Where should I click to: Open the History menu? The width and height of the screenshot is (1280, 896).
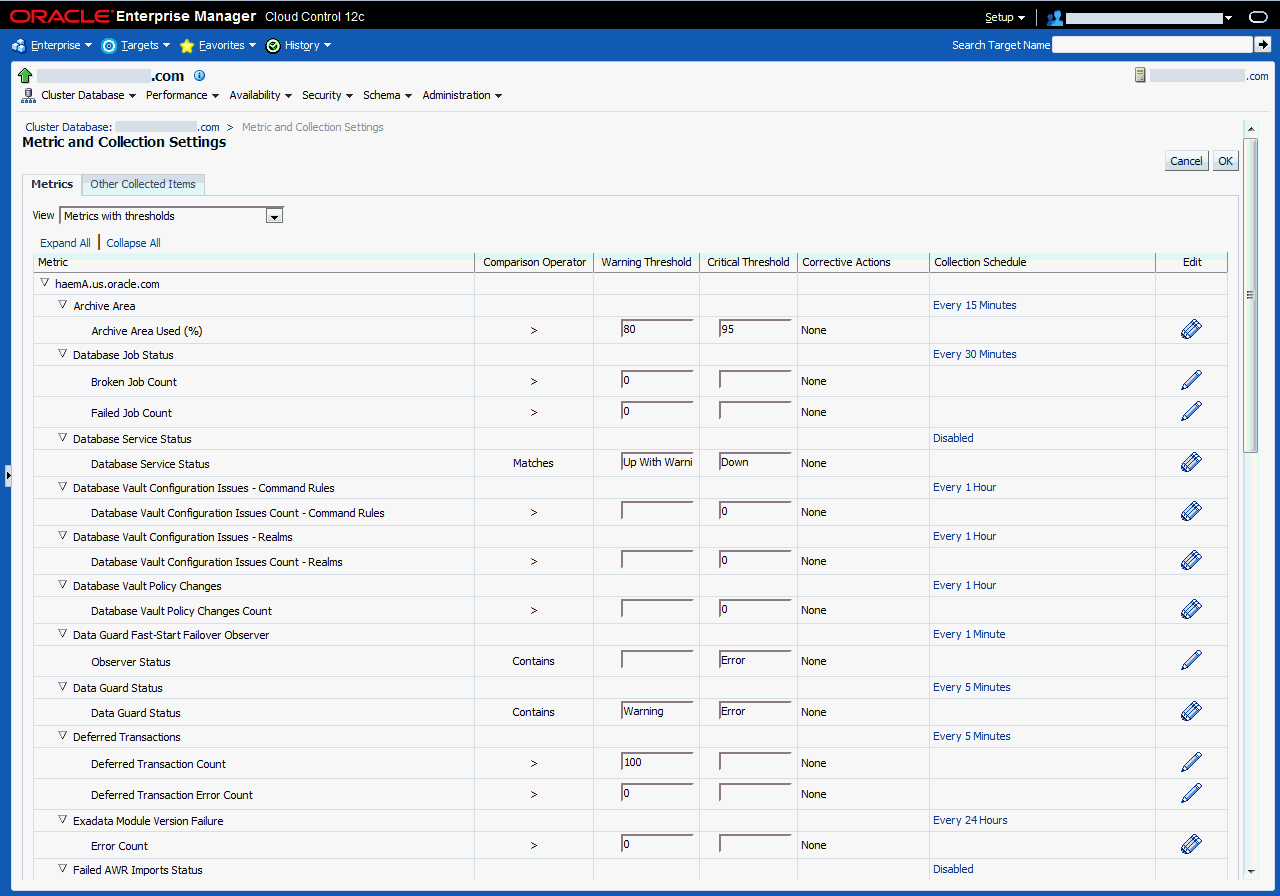(298, 45)
